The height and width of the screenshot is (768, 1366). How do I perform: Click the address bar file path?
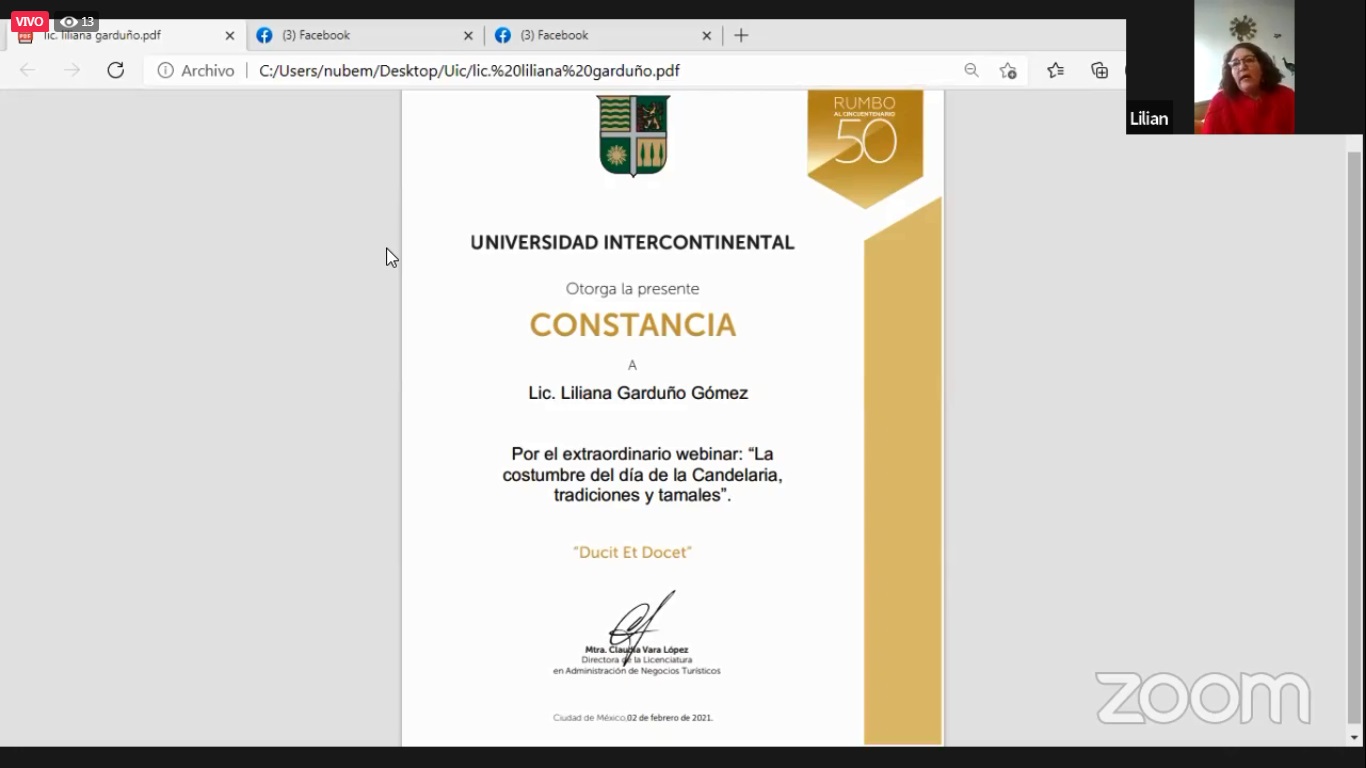469,71
